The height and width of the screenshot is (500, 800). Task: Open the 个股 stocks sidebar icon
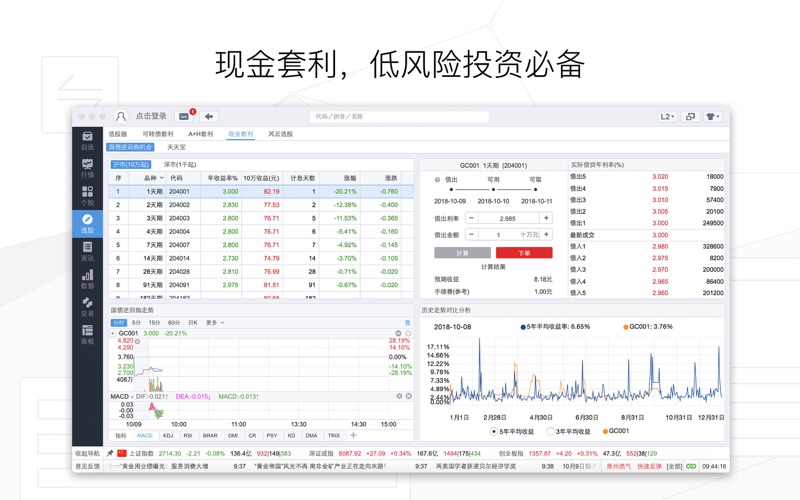(x=87, y=196)
